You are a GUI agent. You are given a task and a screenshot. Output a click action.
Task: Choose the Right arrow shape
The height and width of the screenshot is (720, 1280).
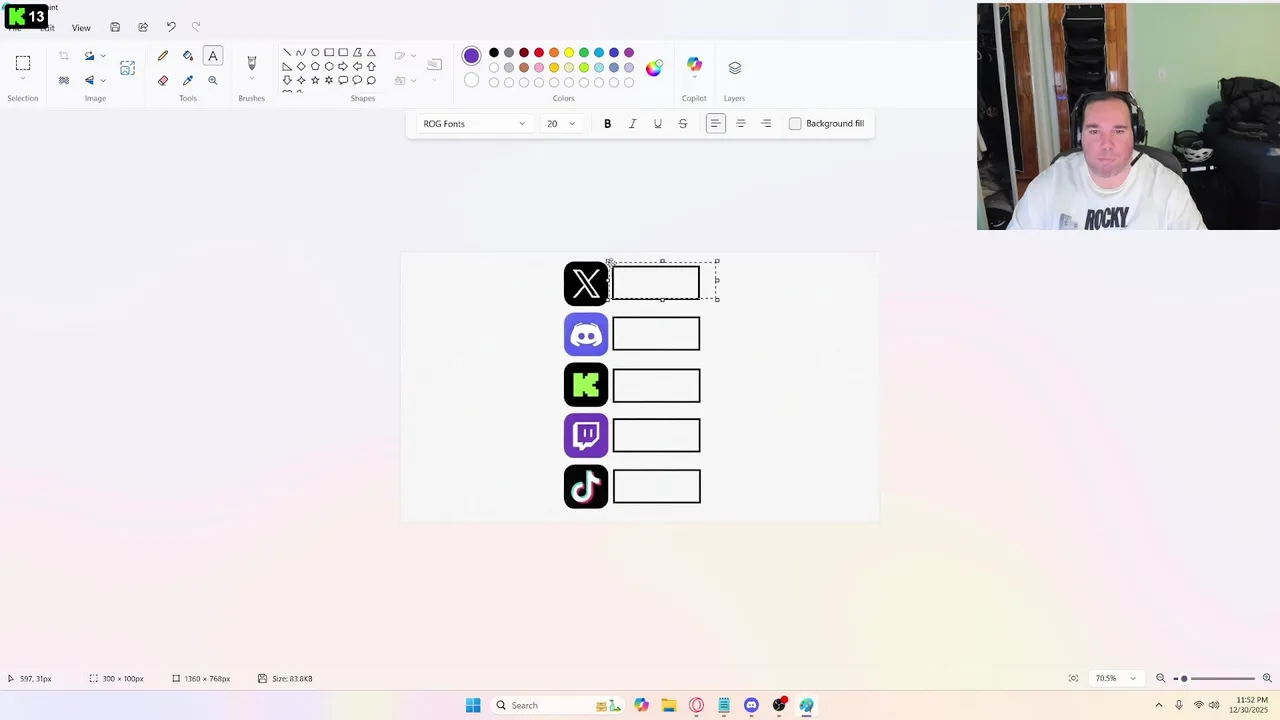click(343, 66)
